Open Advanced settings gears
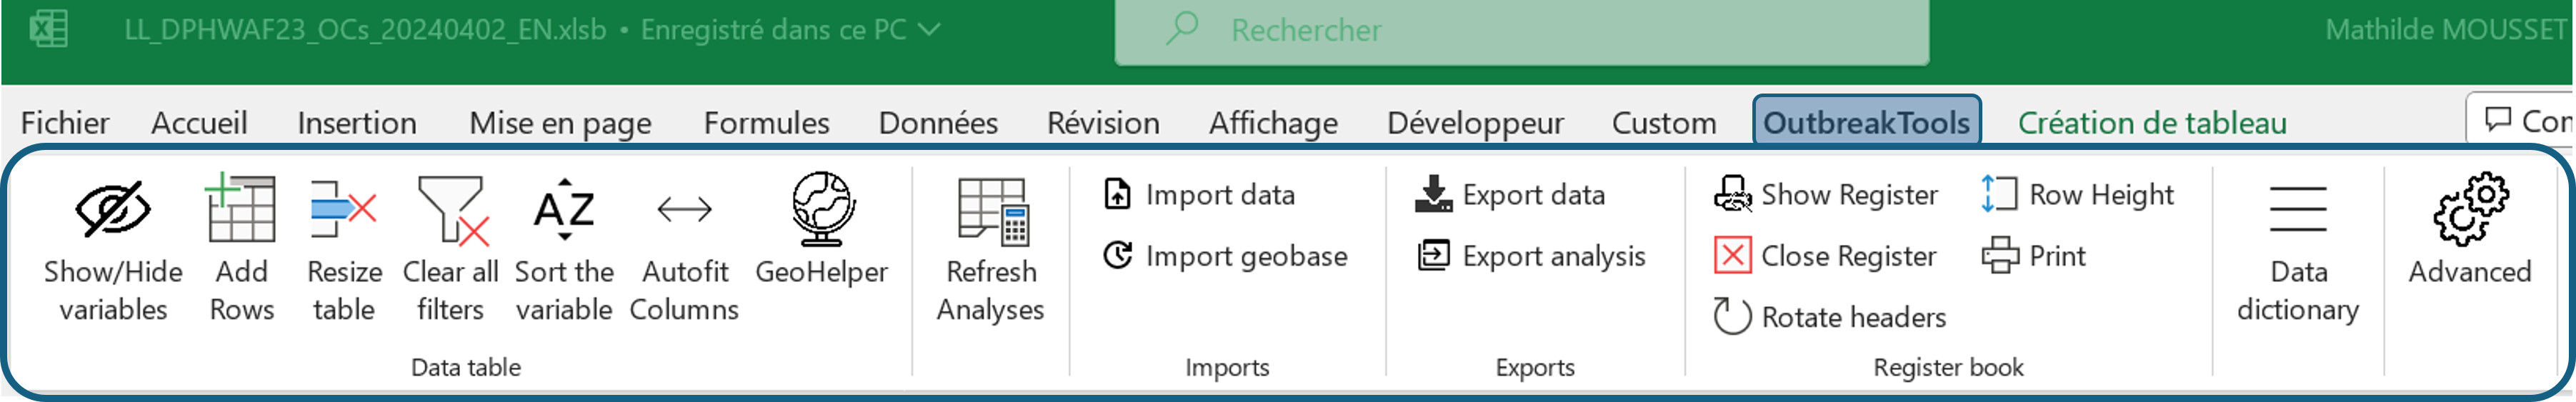The image size is (2576, 402). (x=2469, y=210)
